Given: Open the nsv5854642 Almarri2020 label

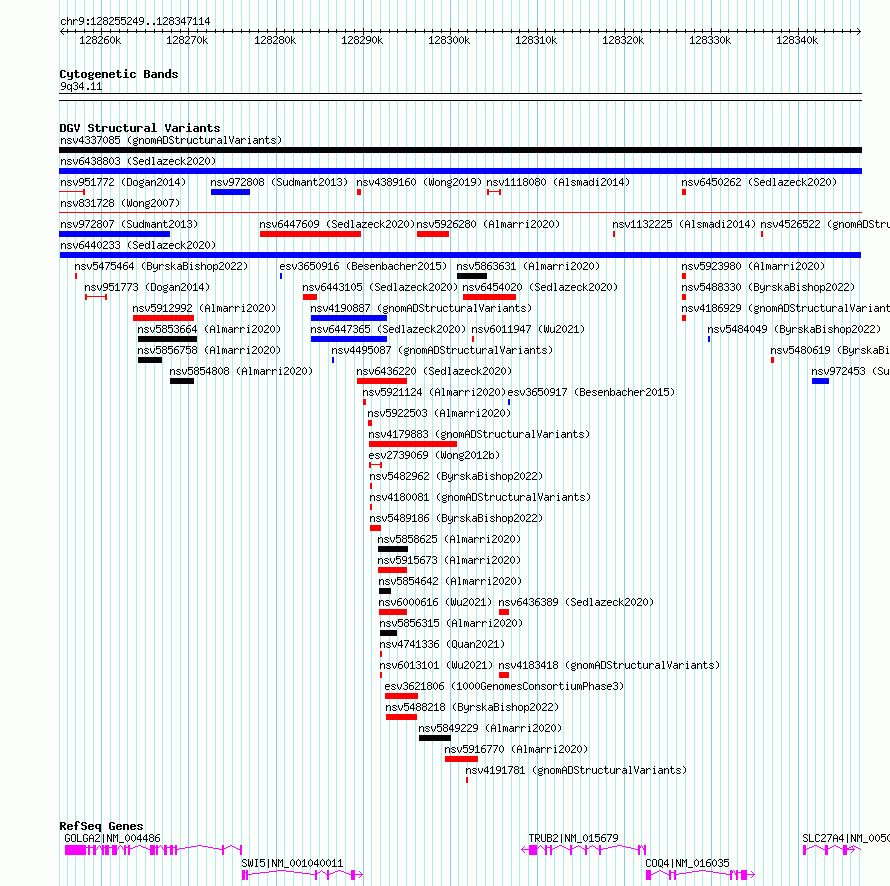Looking at the screenshot, I should click(450, 581).
